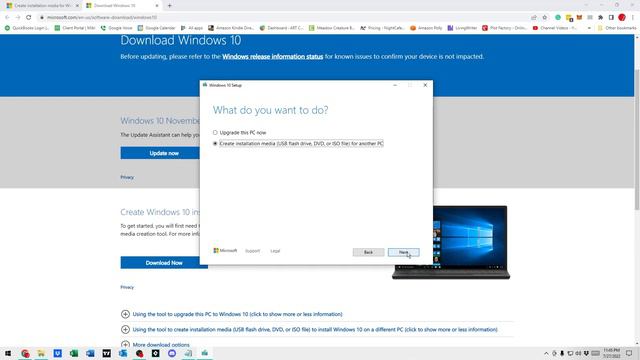The height and width of the screenshot is (360, 640).
Task: Open Excel from the taskbar
Action: pyautogui.click(x=74, y=353)
